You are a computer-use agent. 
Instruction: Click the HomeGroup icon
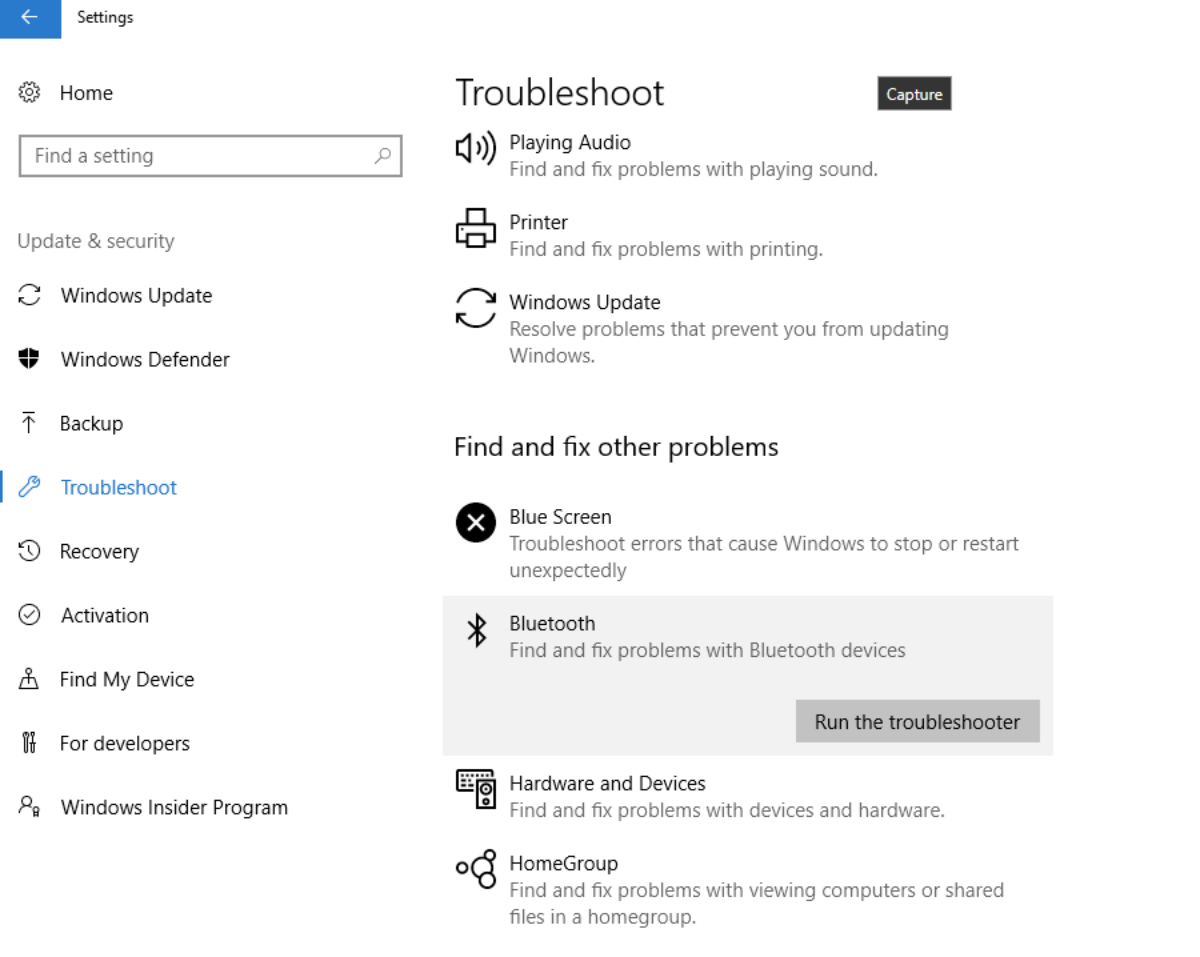pos(475,869)
